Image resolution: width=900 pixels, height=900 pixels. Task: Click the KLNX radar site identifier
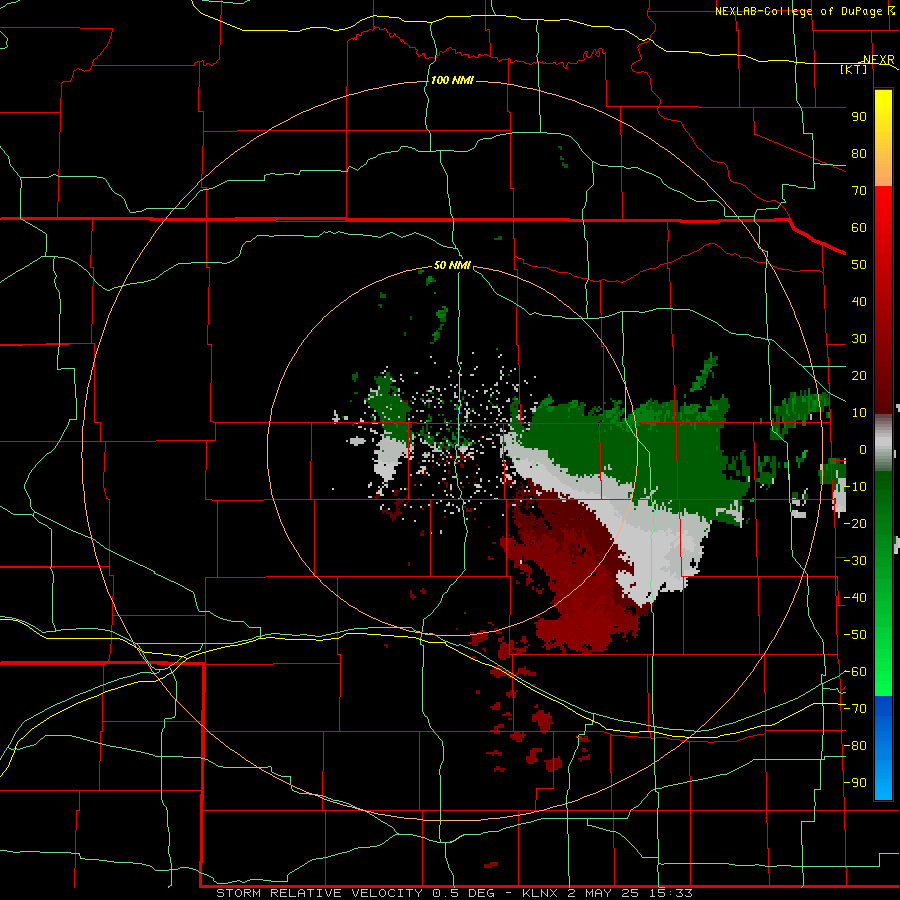pos(540,893)
